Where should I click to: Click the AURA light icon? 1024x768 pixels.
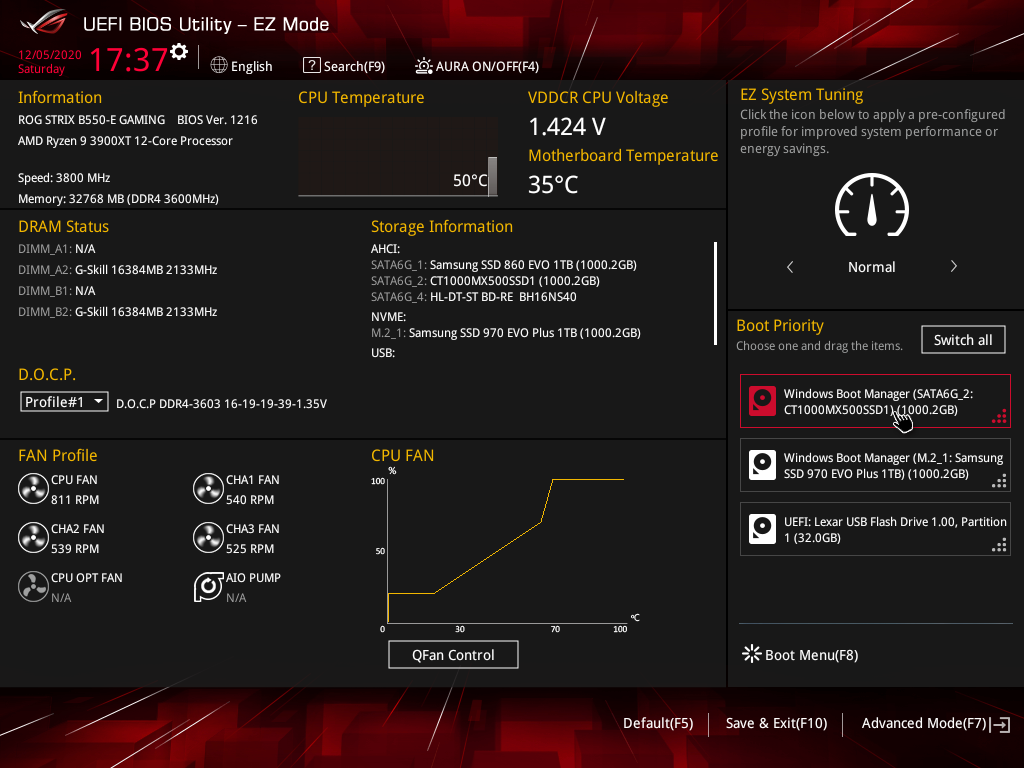(x=423, y=65)
